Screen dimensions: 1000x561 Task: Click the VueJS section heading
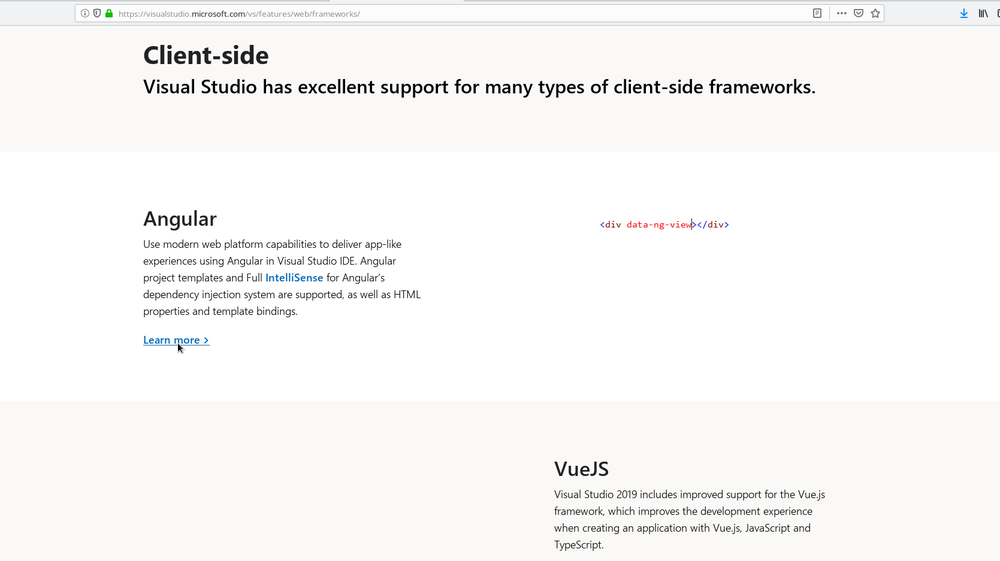click(581, 469)
